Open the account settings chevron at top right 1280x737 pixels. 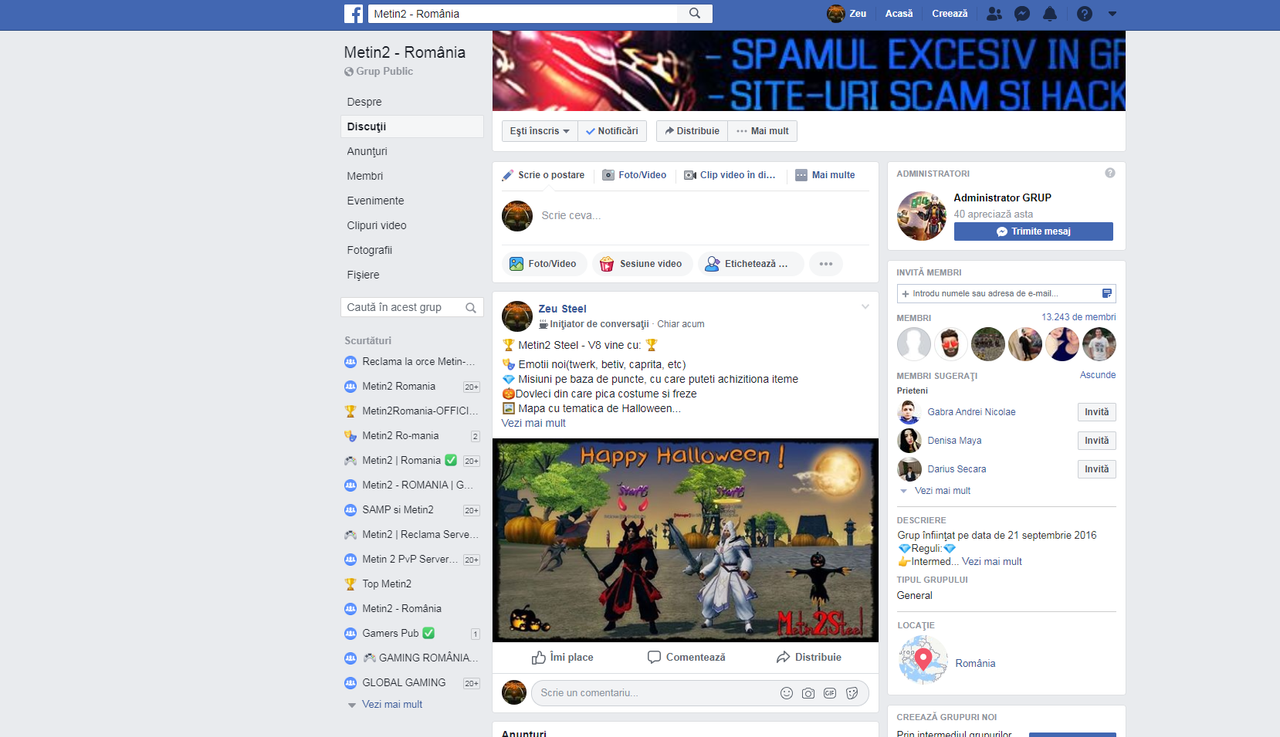click(x=1111, y=13)
